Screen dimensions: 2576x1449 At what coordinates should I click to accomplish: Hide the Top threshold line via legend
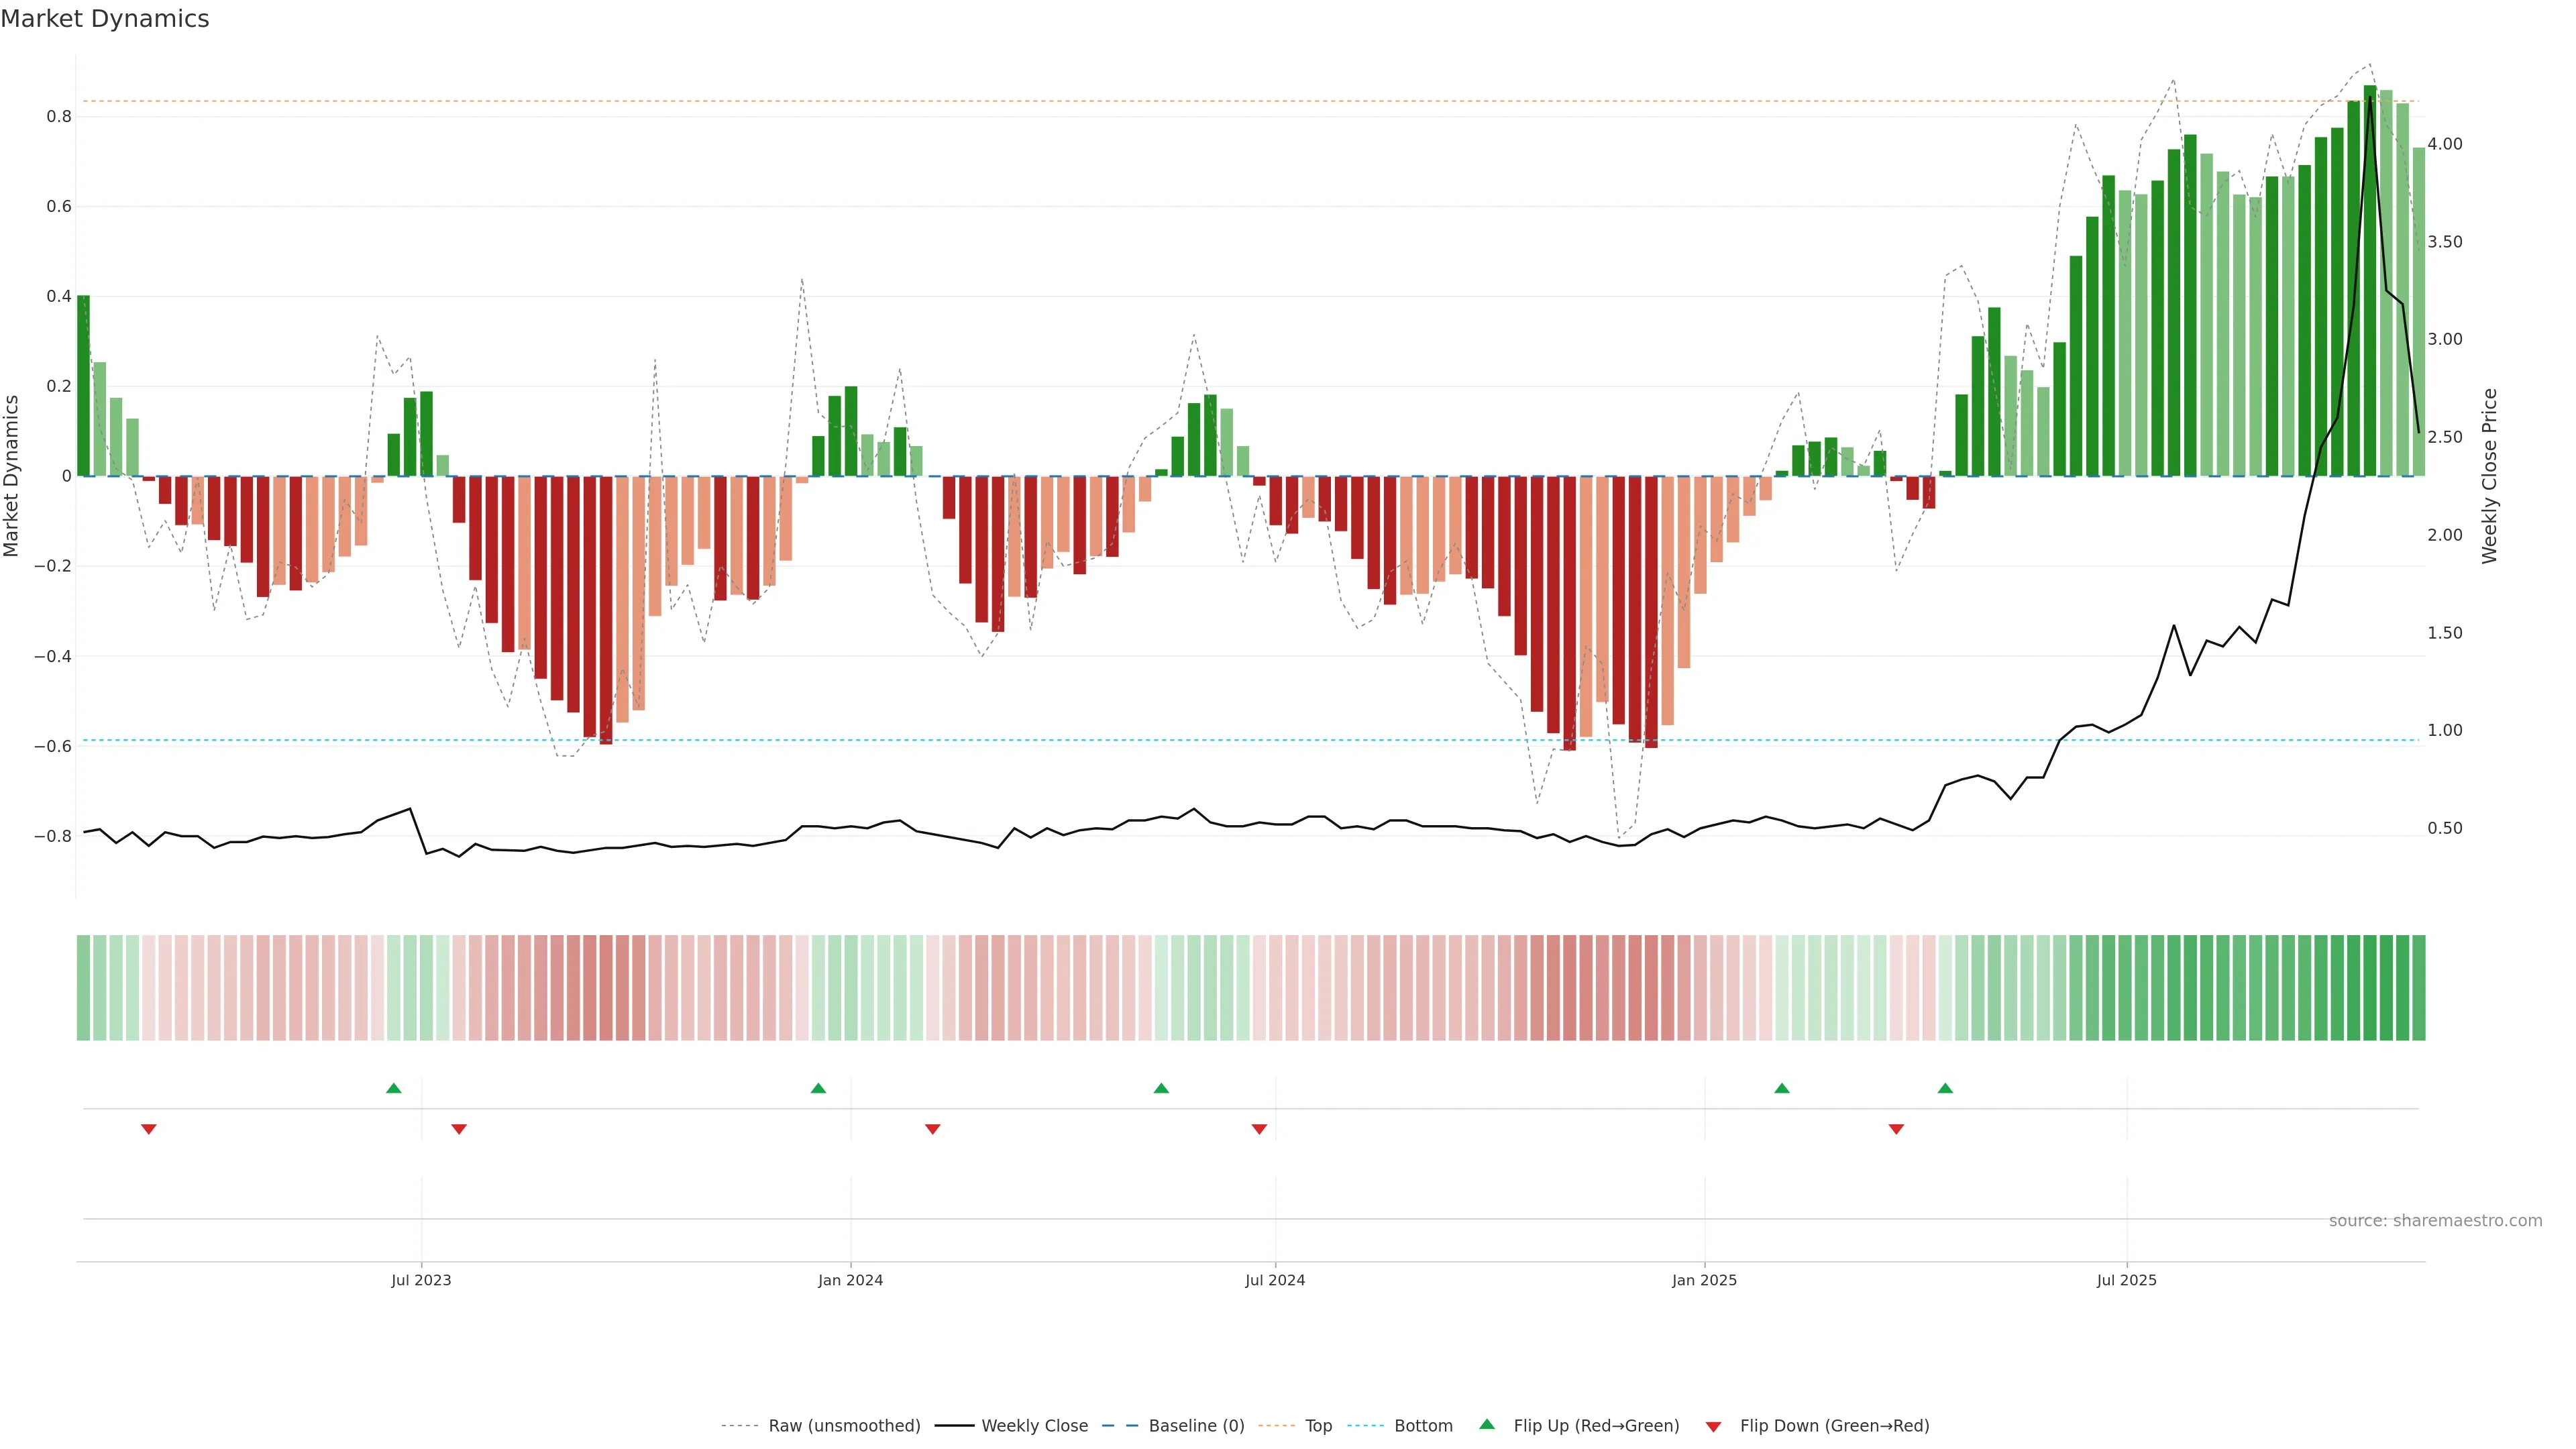pos(1318,1425)
